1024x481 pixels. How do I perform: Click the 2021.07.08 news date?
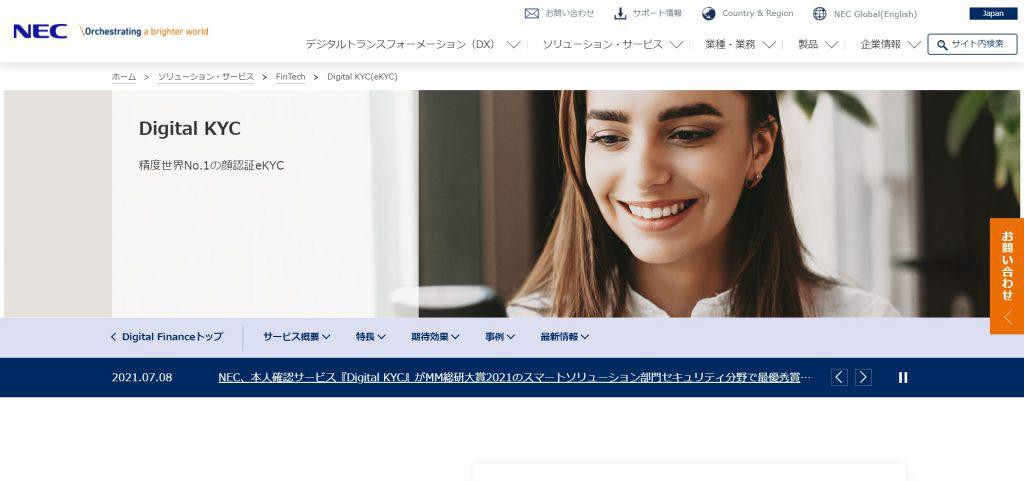coord(142,377)
